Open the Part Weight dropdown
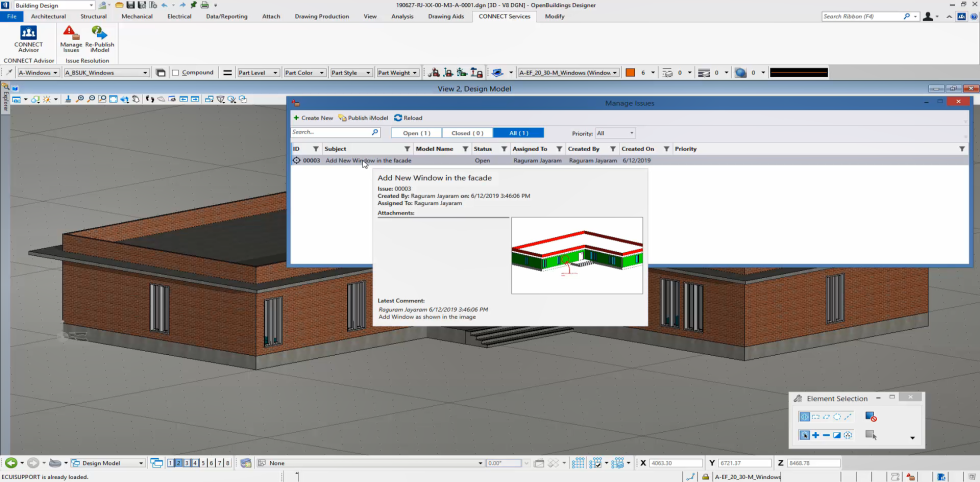The image size is (980, 482). pyautogui.click(x=398, y=73)
